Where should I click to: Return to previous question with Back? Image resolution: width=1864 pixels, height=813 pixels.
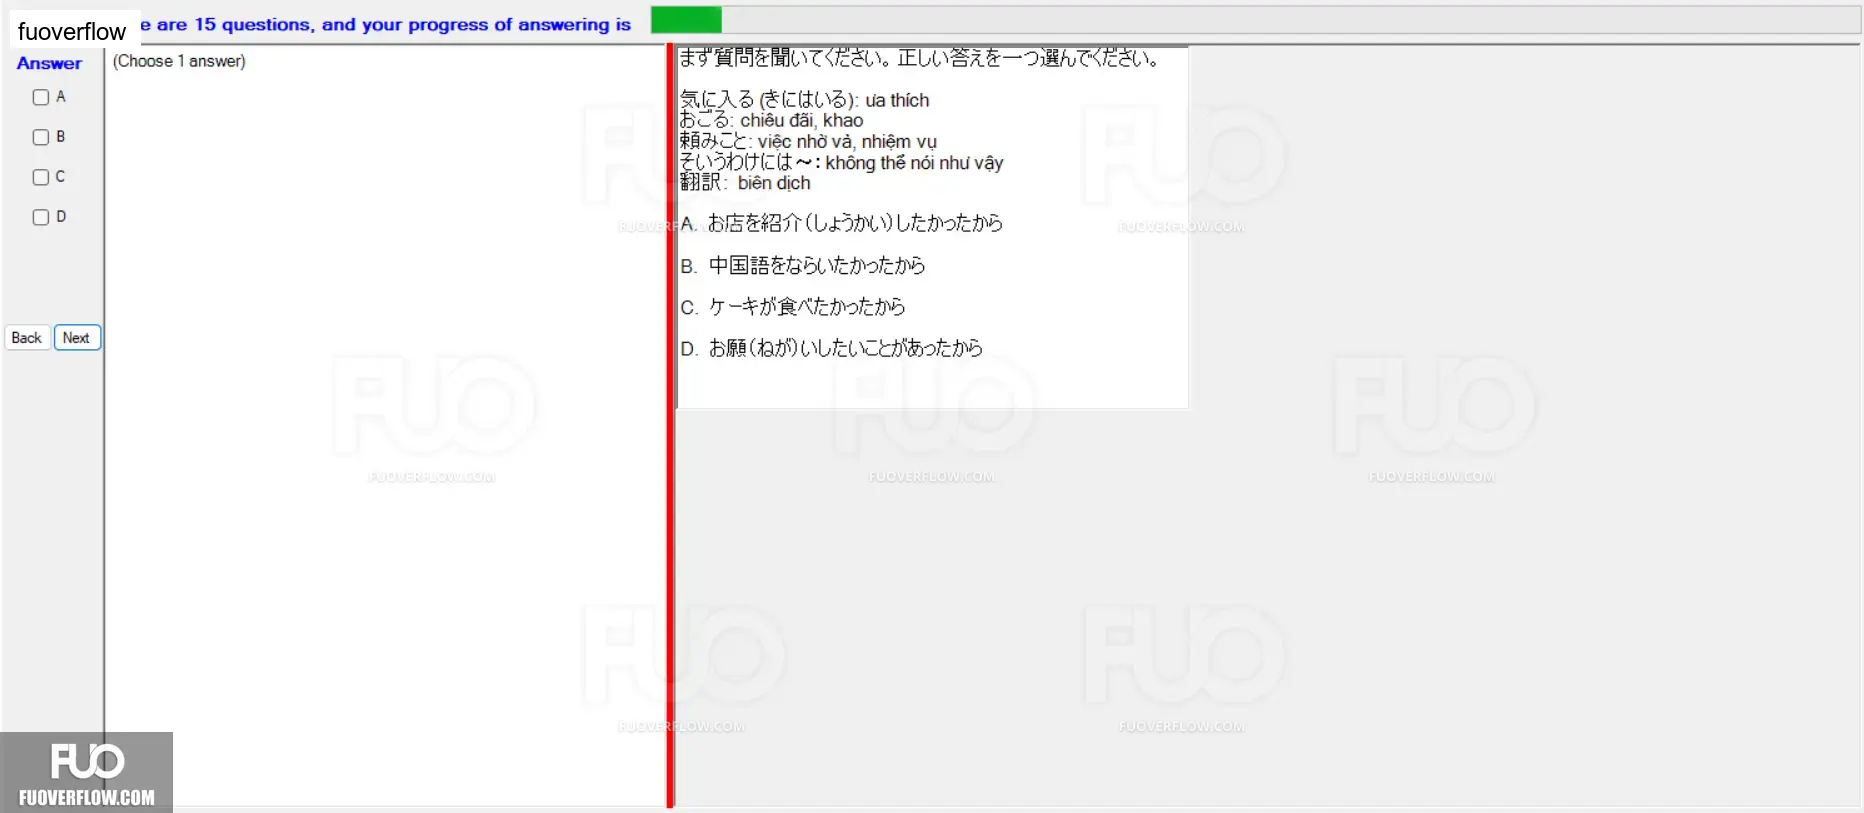click(27, 338)
